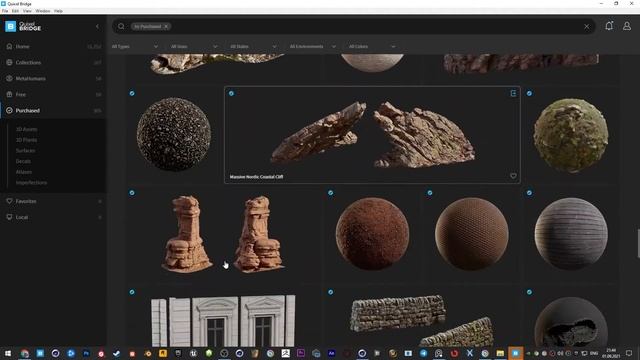This screenshot has height=360, width=640.
Task: Open the Massive Nordic Coastal Cliff asset
Action: click(x=372, y=135)
